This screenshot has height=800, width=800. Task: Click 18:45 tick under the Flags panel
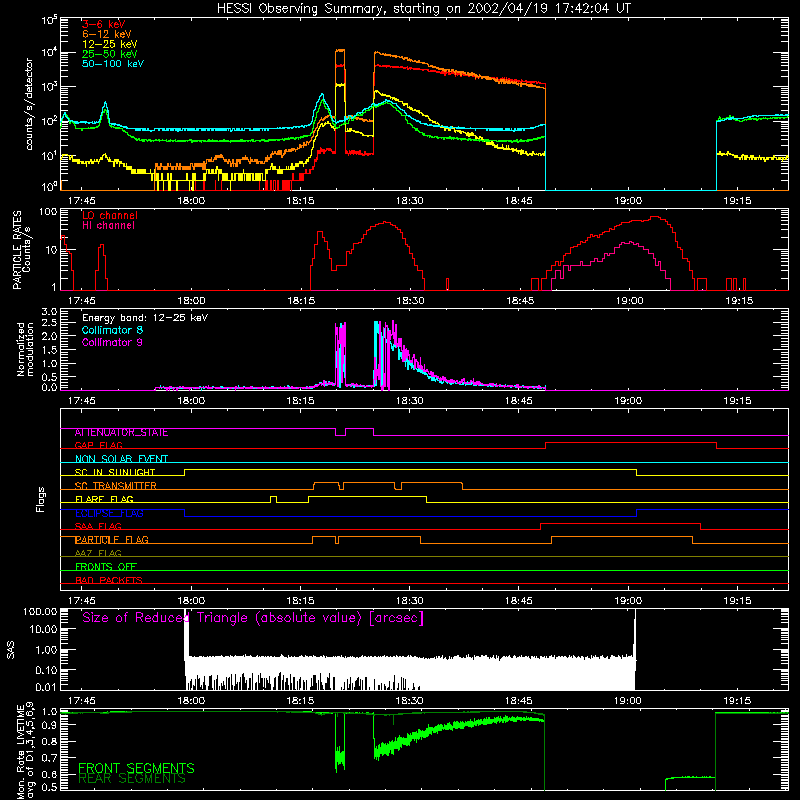click(519, 601)
